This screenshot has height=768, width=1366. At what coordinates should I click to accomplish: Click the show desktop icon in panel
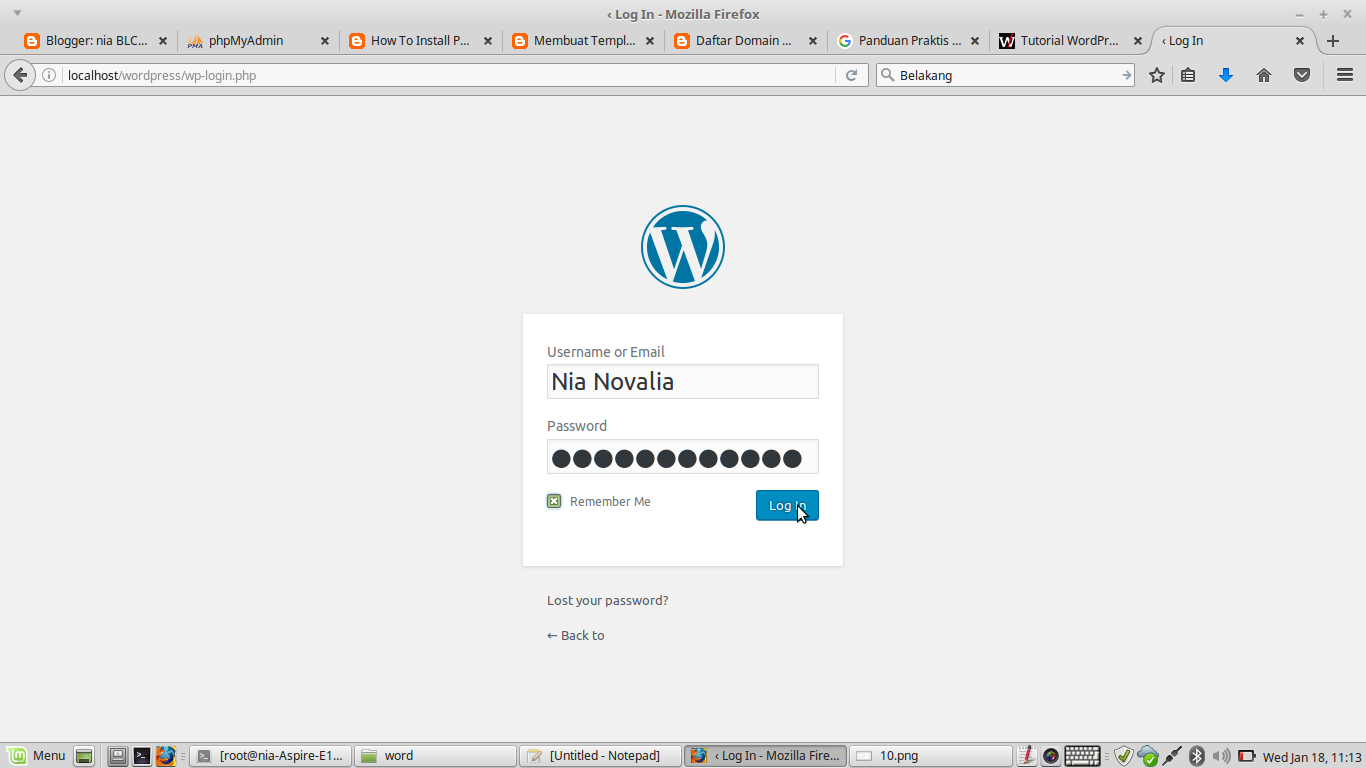tap(84, 756)
